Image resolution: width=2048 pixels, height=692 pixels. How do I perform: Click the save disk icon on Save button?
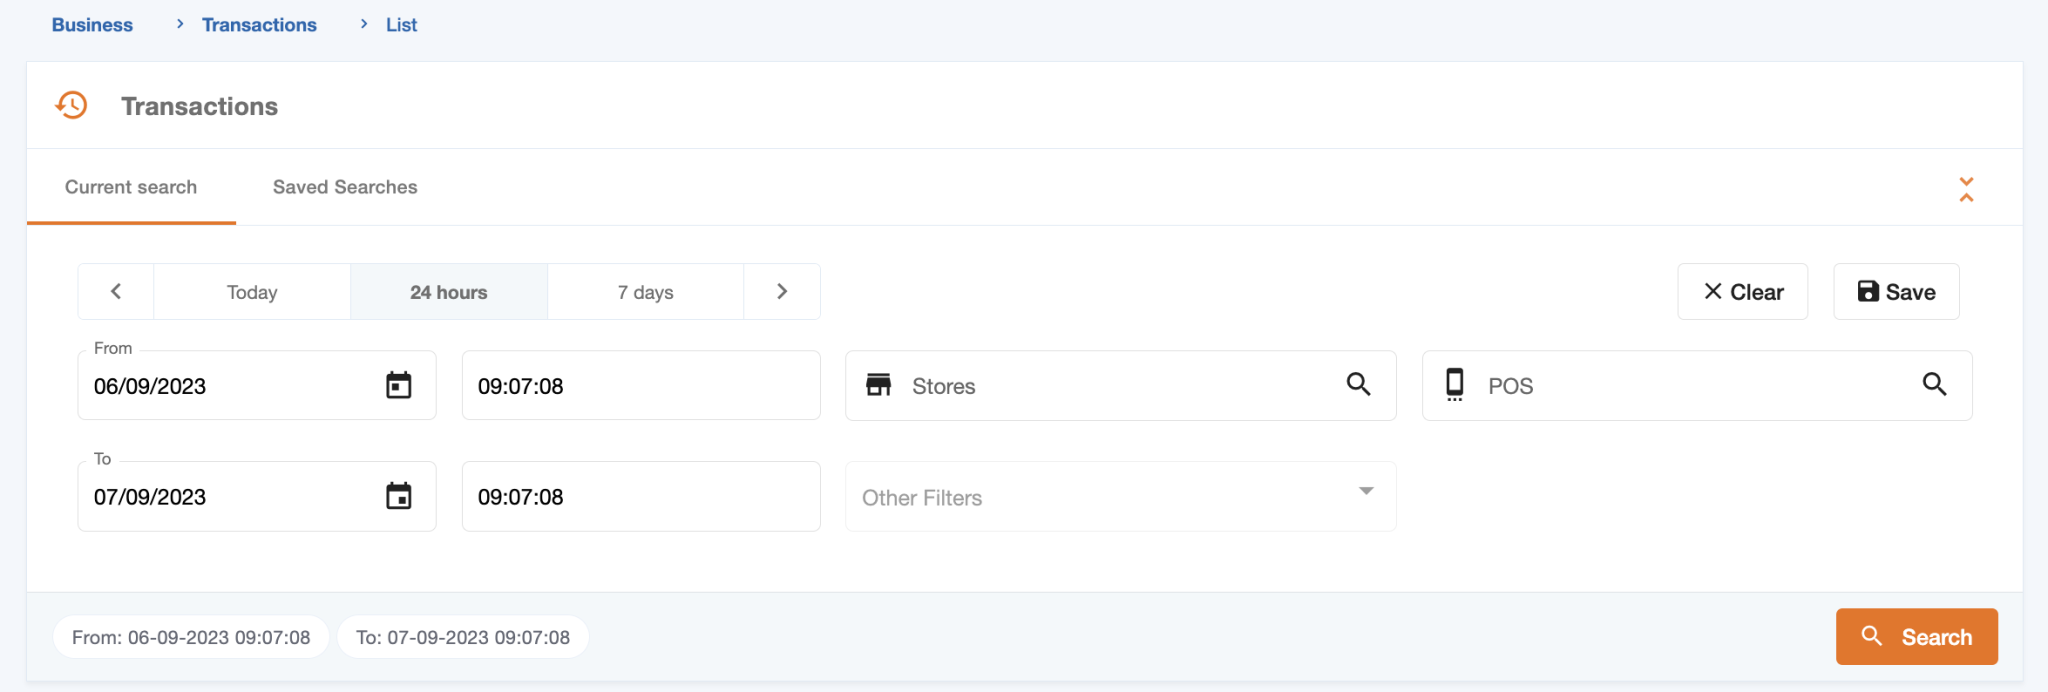pos(1869,291)
